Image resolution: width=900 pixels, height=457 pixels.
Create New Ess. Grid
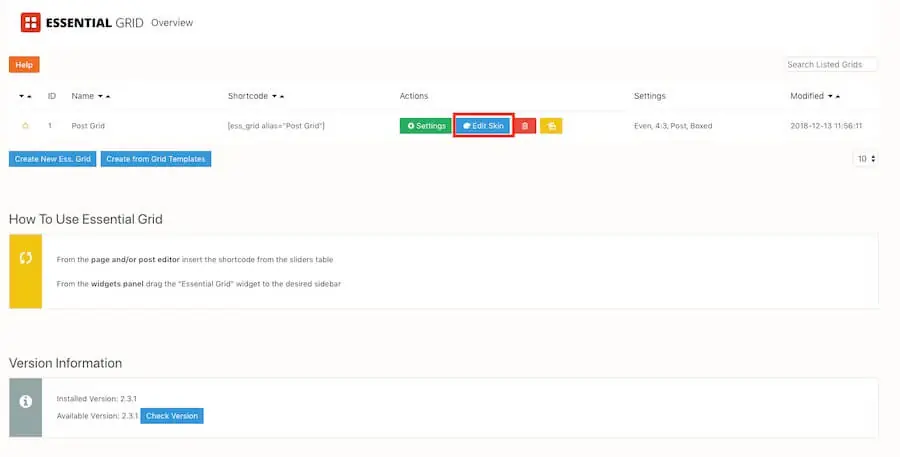[52, 159]
